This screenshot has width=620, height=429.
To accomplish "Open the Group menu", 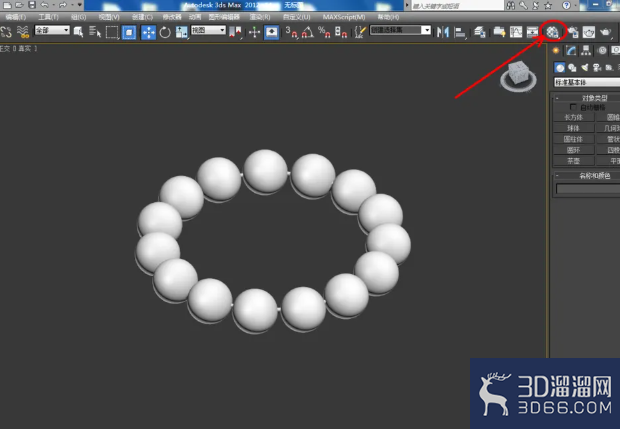I will tap(78, 17).
